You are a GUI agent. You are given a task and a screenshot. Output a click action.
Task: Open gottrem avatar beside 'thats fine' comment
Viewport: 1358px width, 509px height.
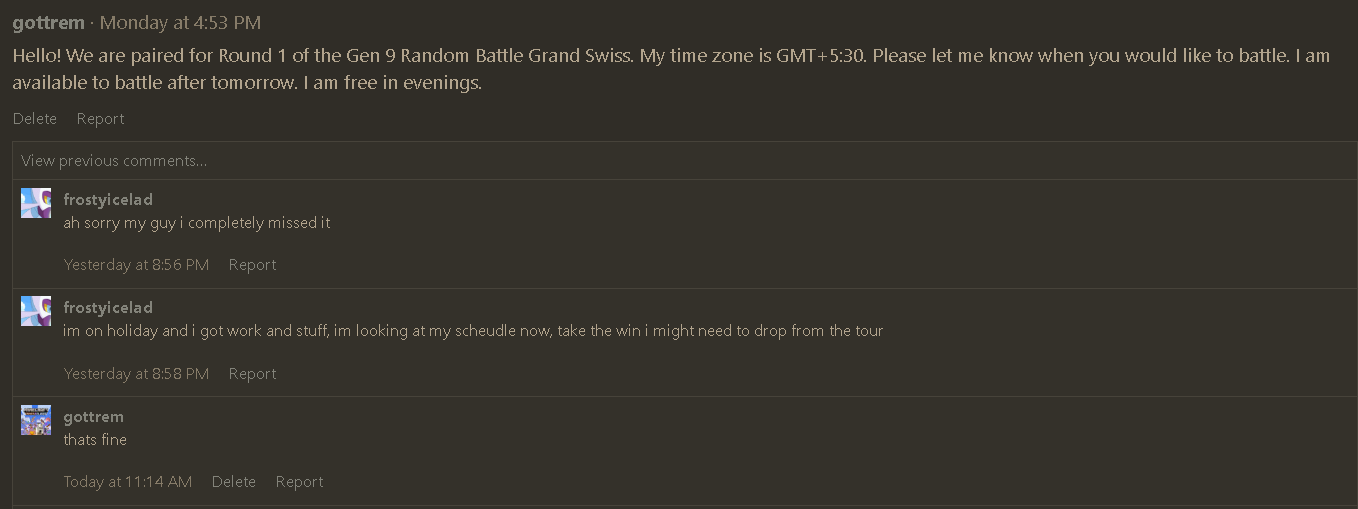pos(36,420)
